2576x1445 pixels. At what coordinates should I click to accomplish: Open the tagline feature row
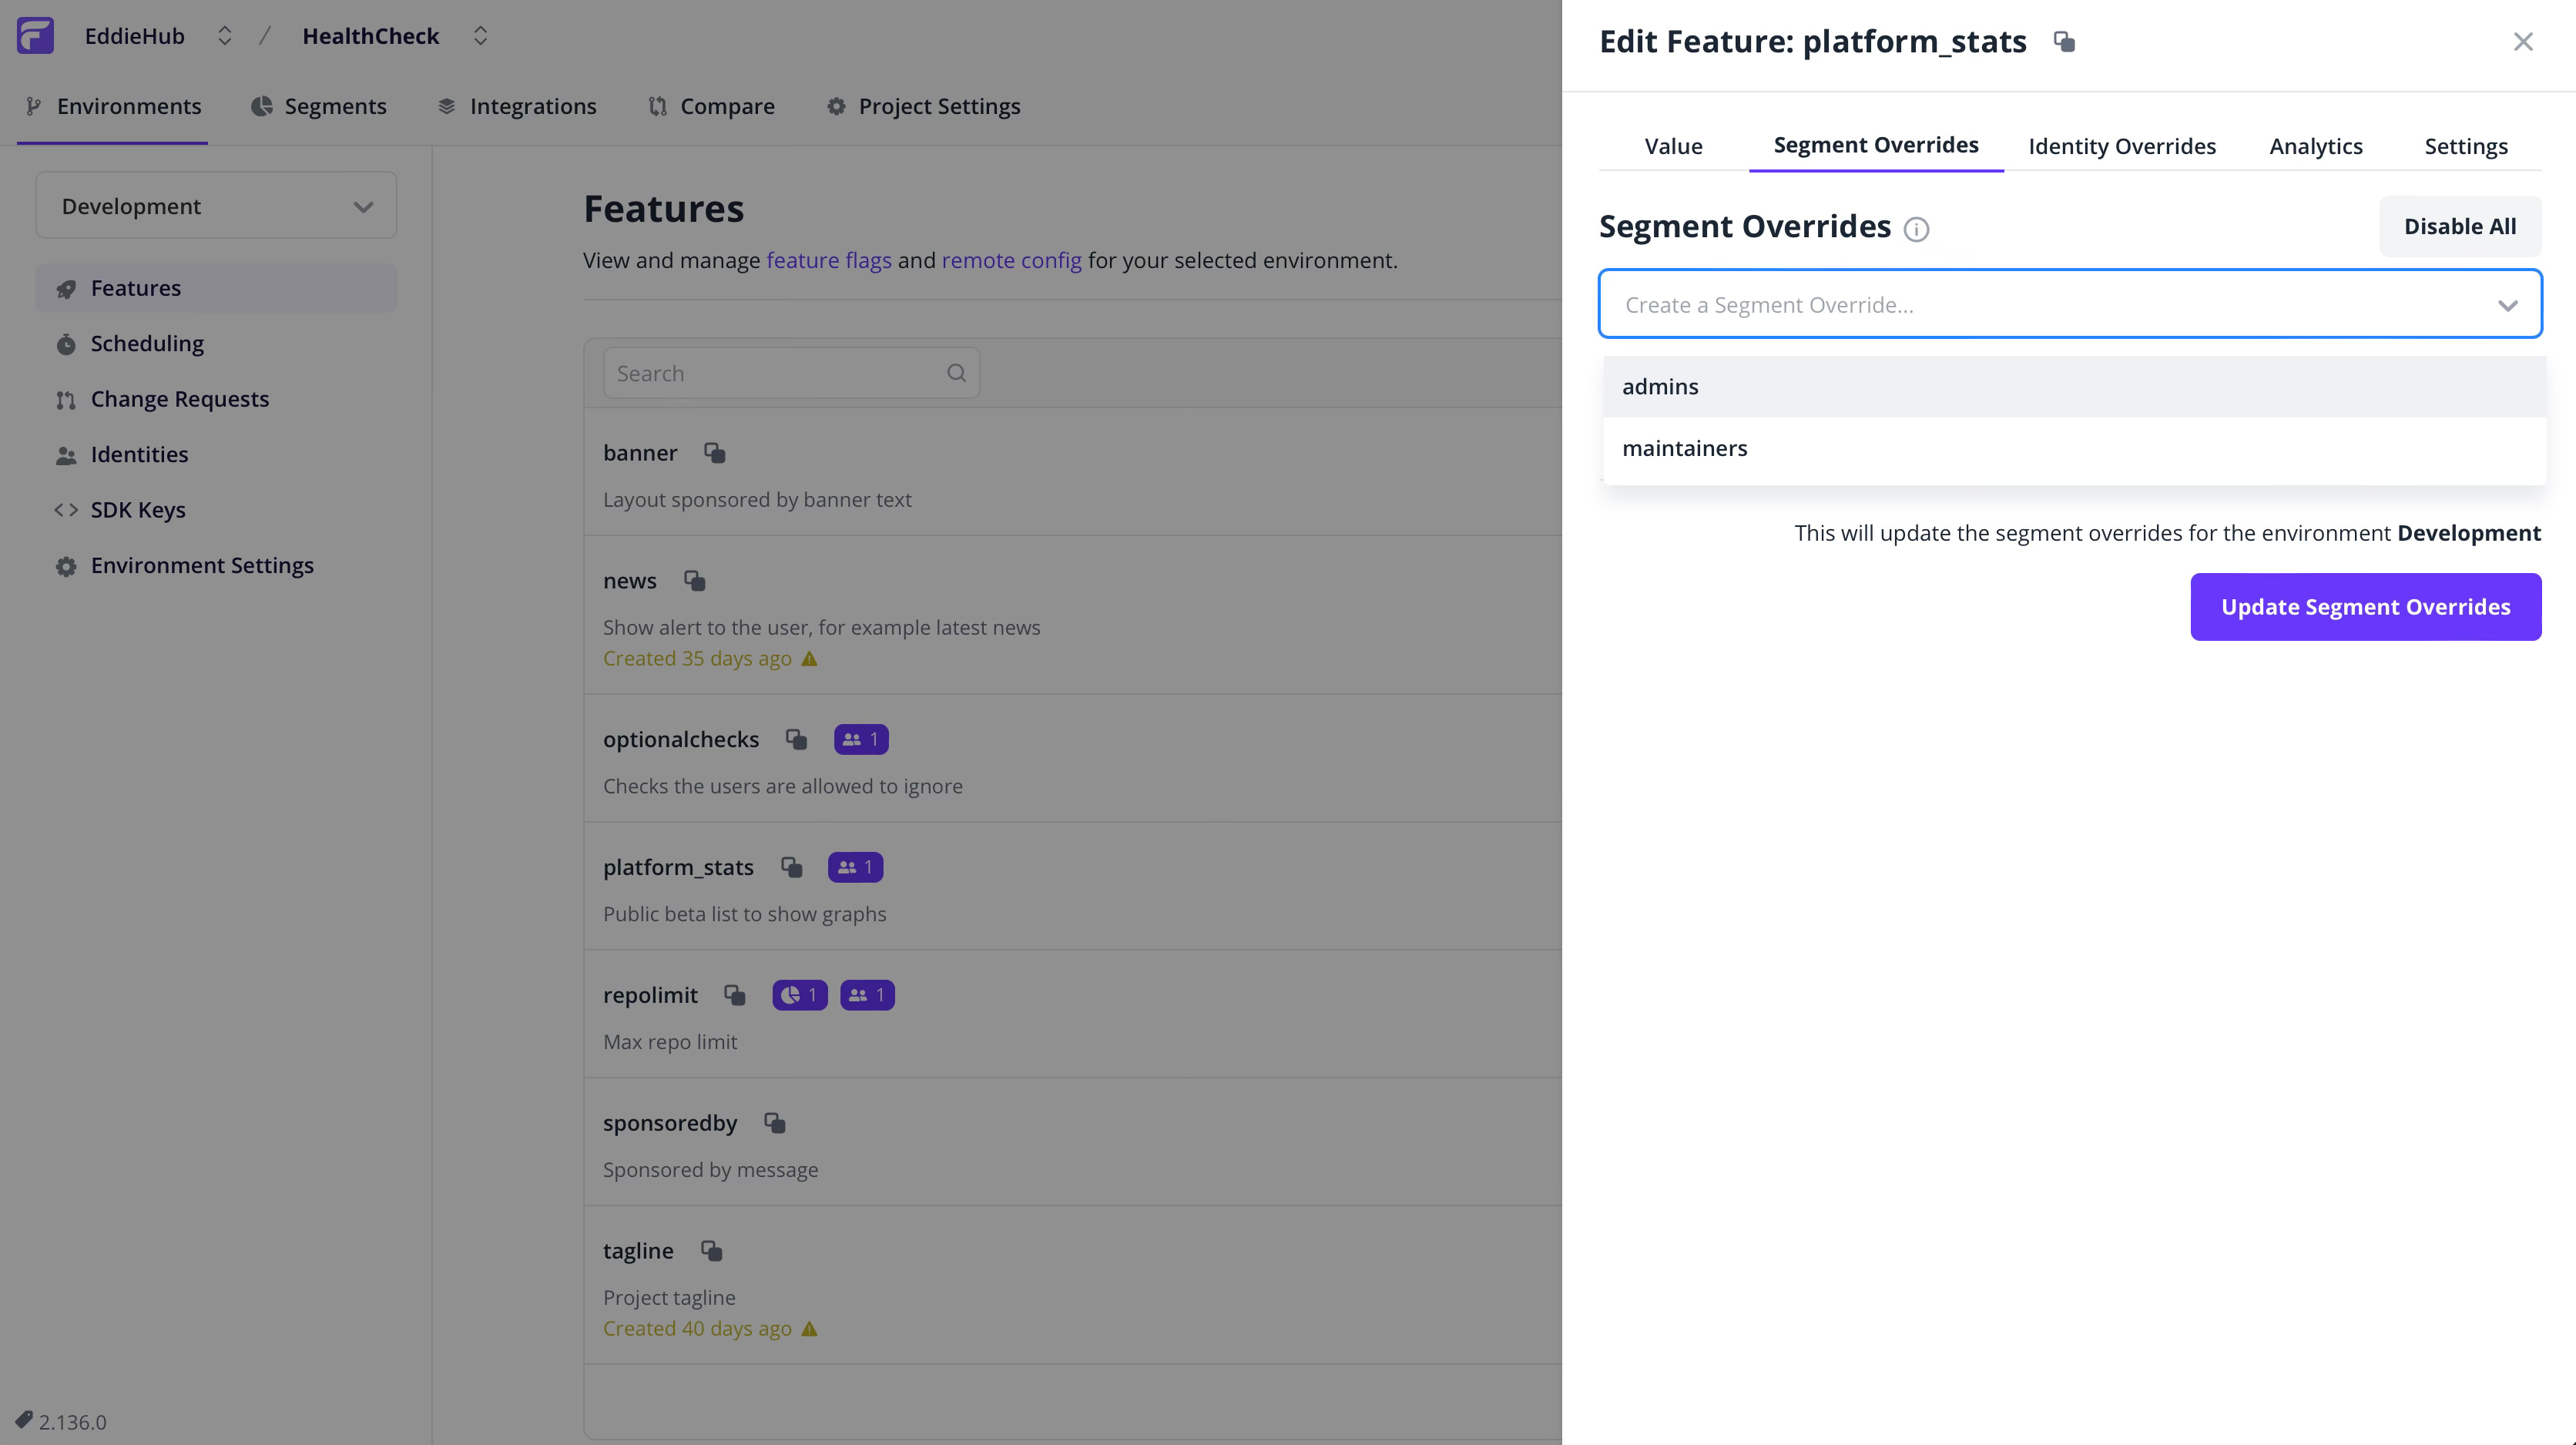[1073, 1285]
